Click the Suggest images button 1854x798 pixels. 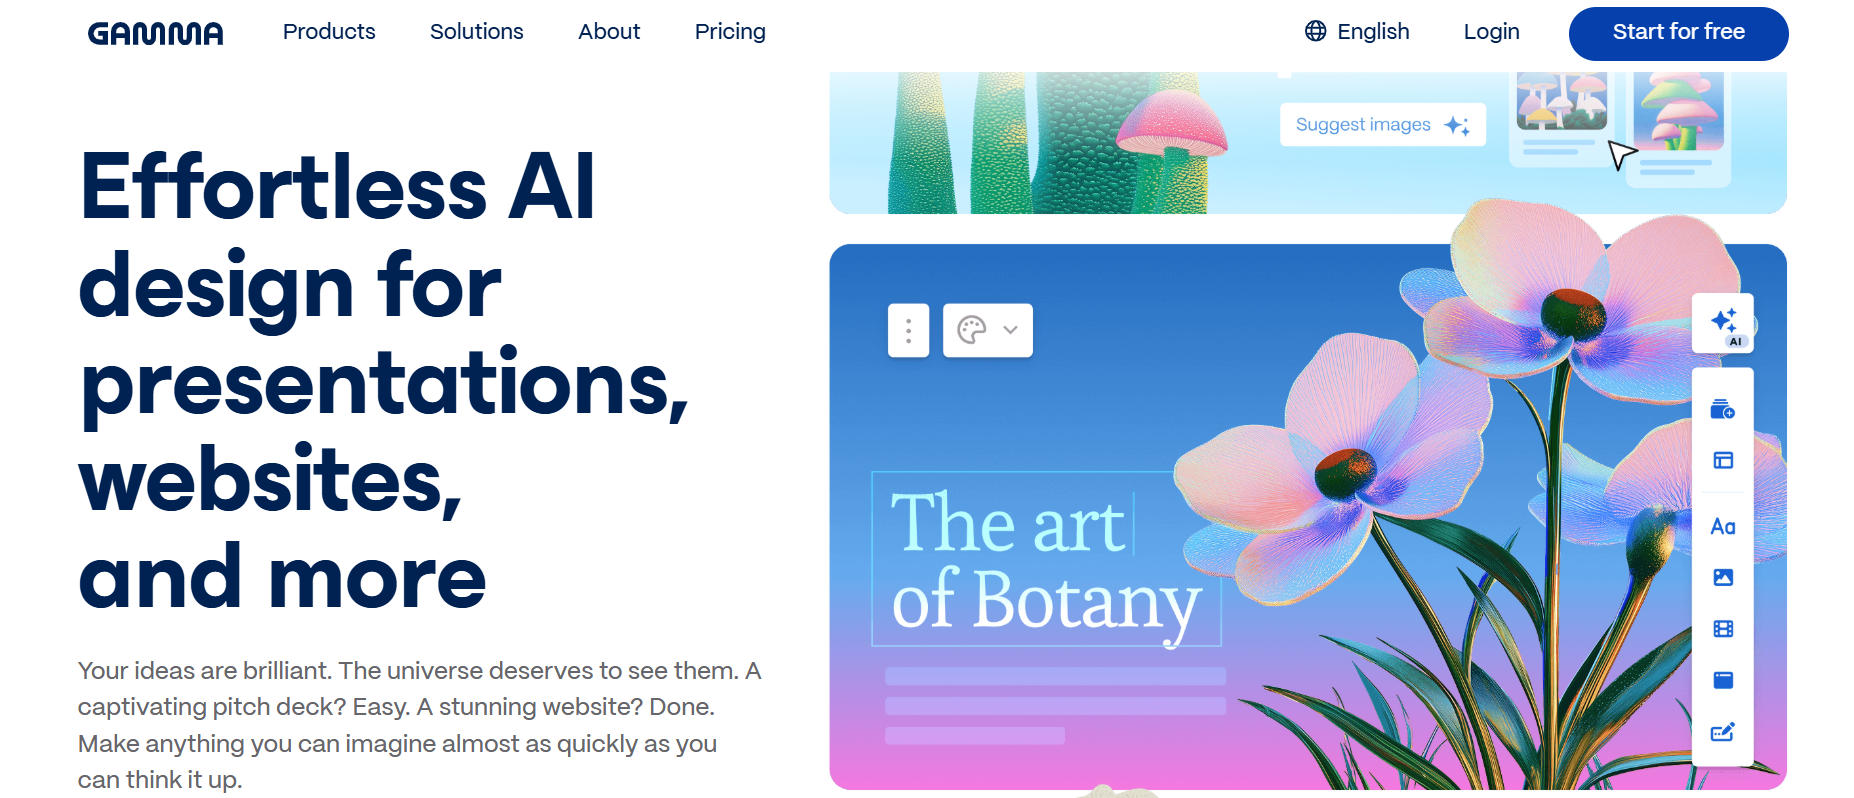[1382, 125]
